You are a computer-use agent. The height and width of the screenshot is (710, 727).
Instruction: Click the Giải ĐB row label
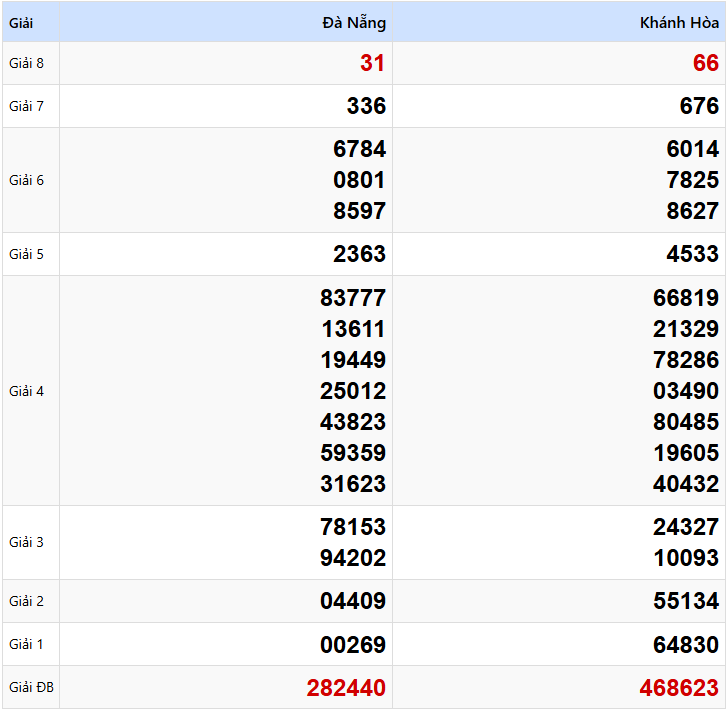click(x=32, y=687)
